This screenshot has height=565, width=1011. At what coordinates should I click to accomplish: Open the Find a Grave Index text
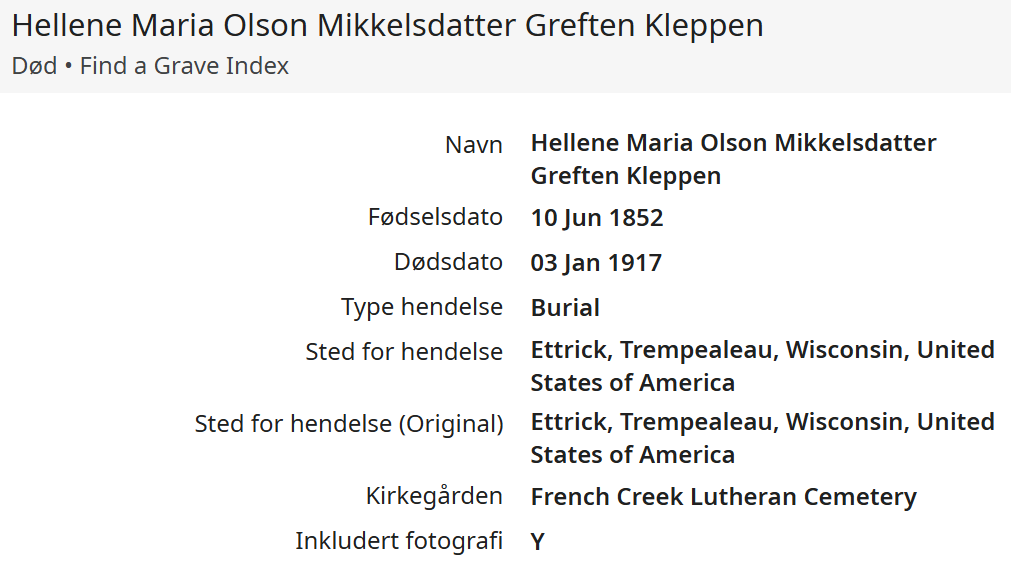[184, 66]
